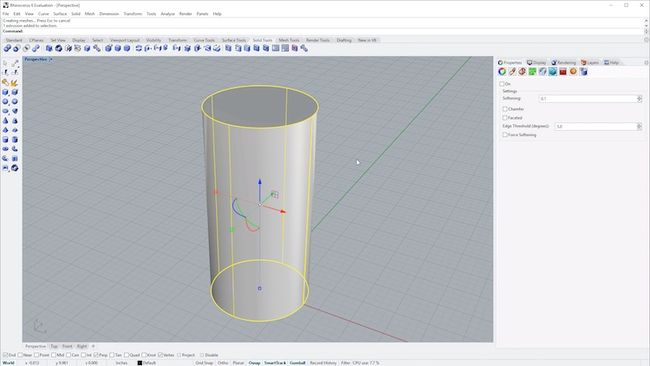Click the cone tool in left sidebar
Viewport: 650px width, 366px height.
click(x=5, y=121)
